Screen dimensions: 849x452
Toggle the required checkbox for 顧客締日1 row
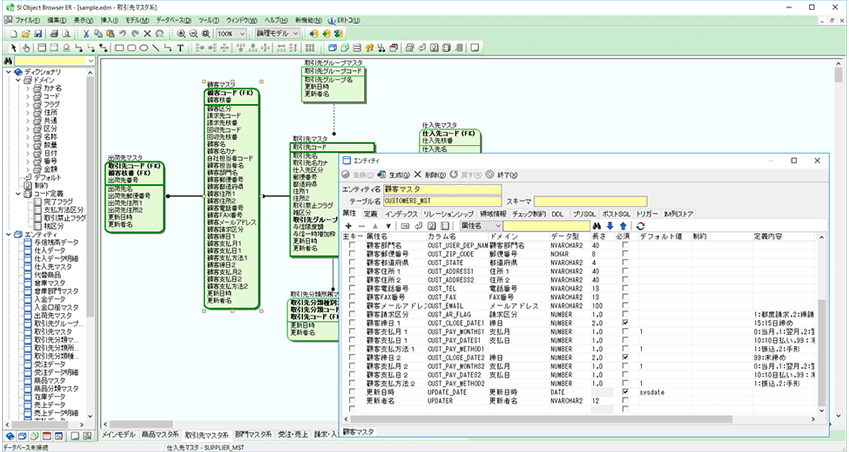626,324
